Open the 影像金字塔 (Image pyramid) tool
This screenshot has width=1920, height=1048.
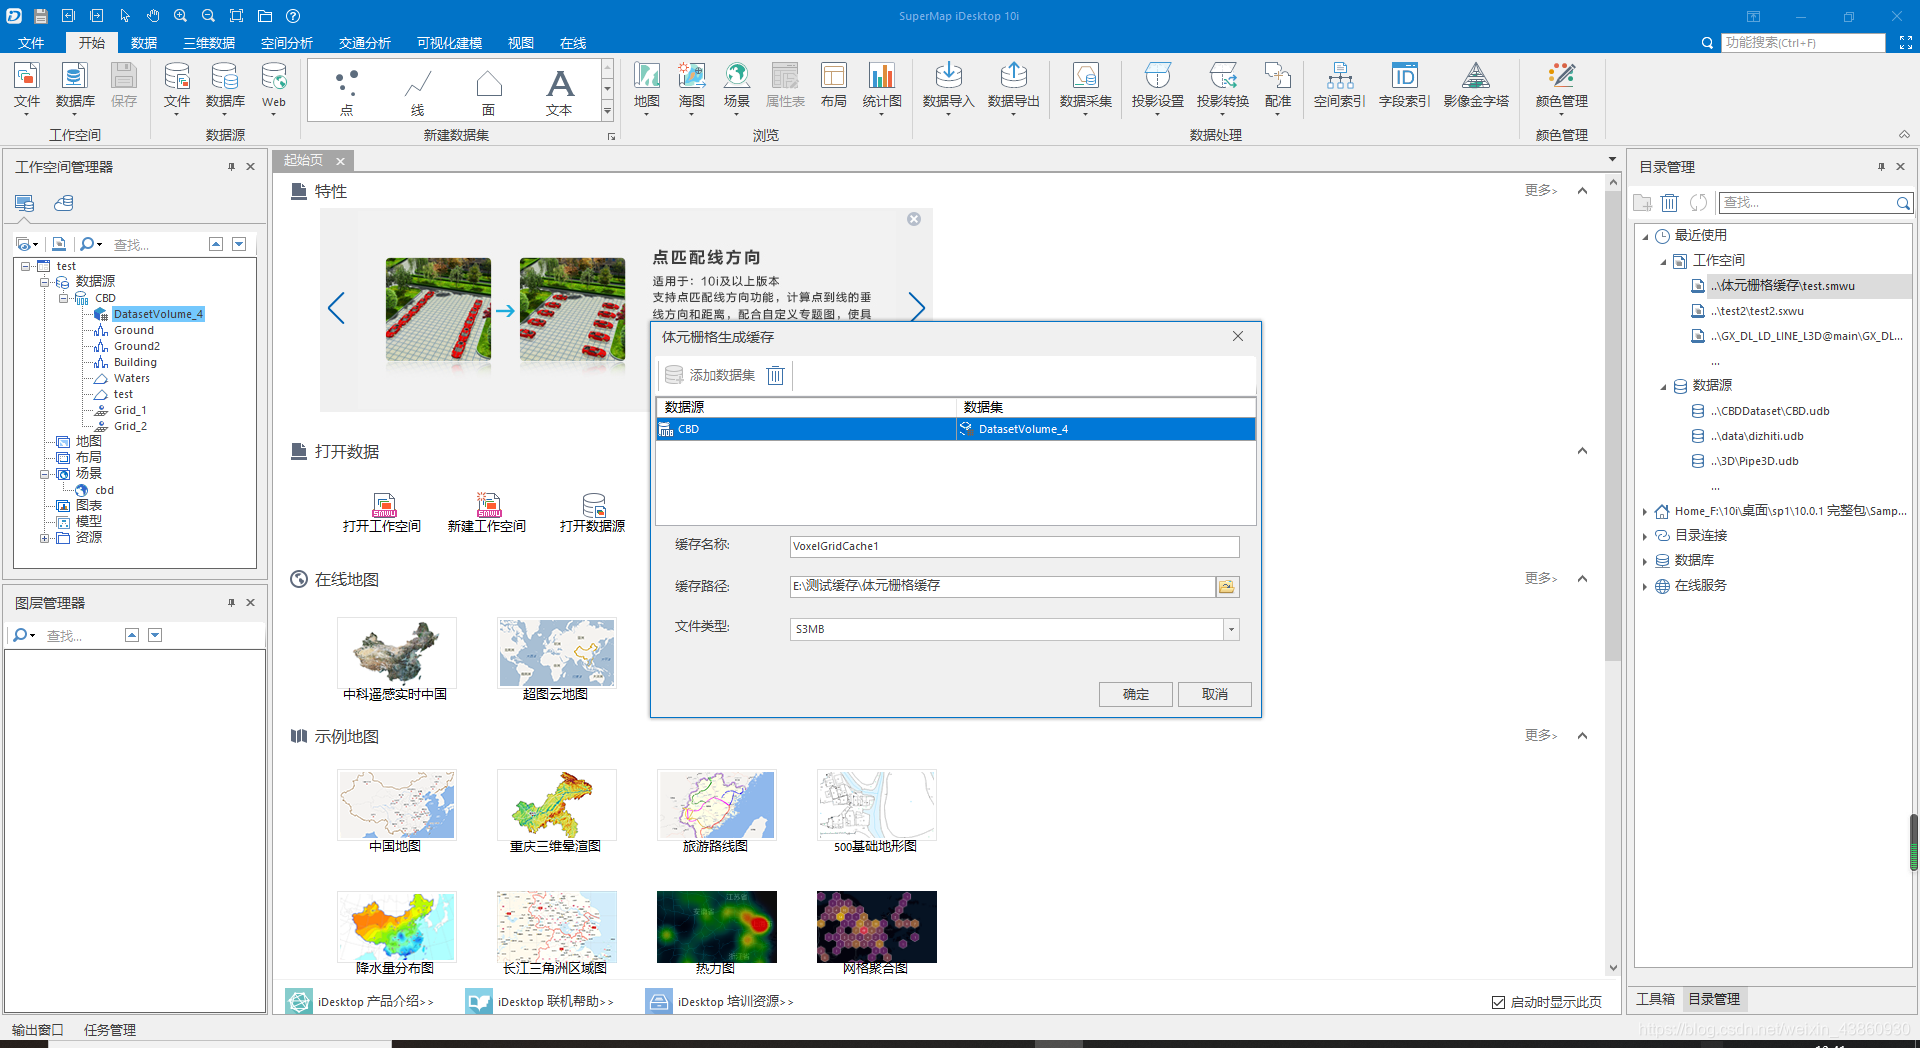[1476, 86]
